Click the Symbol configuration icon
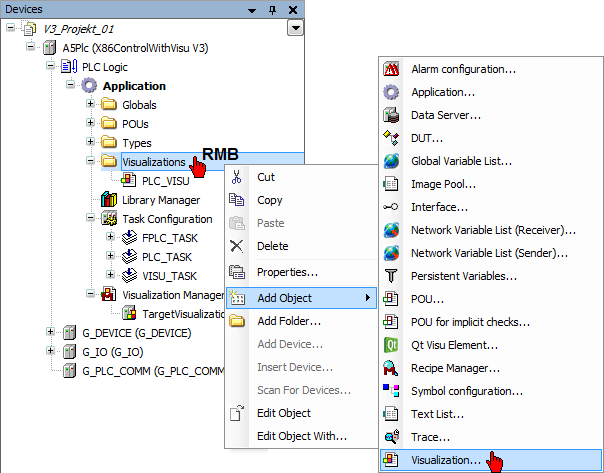Image resolution: width=604 pixels, height=473 pixels. pos(391,391)
